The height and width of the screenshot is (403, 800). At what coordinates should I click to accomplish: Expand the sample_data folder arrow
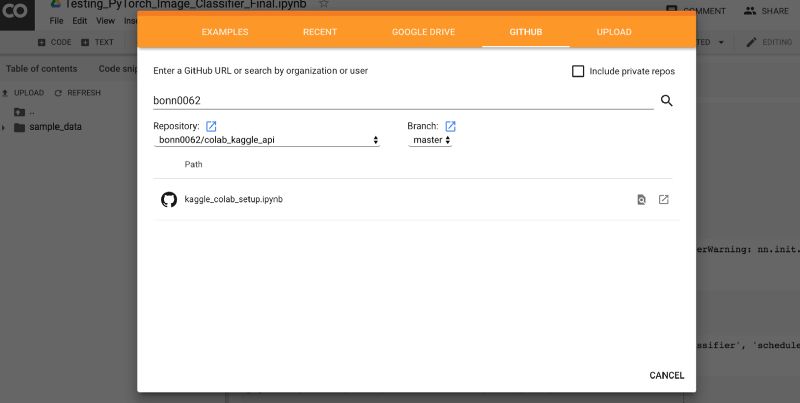pyautogui.click(x=4, y=127)
